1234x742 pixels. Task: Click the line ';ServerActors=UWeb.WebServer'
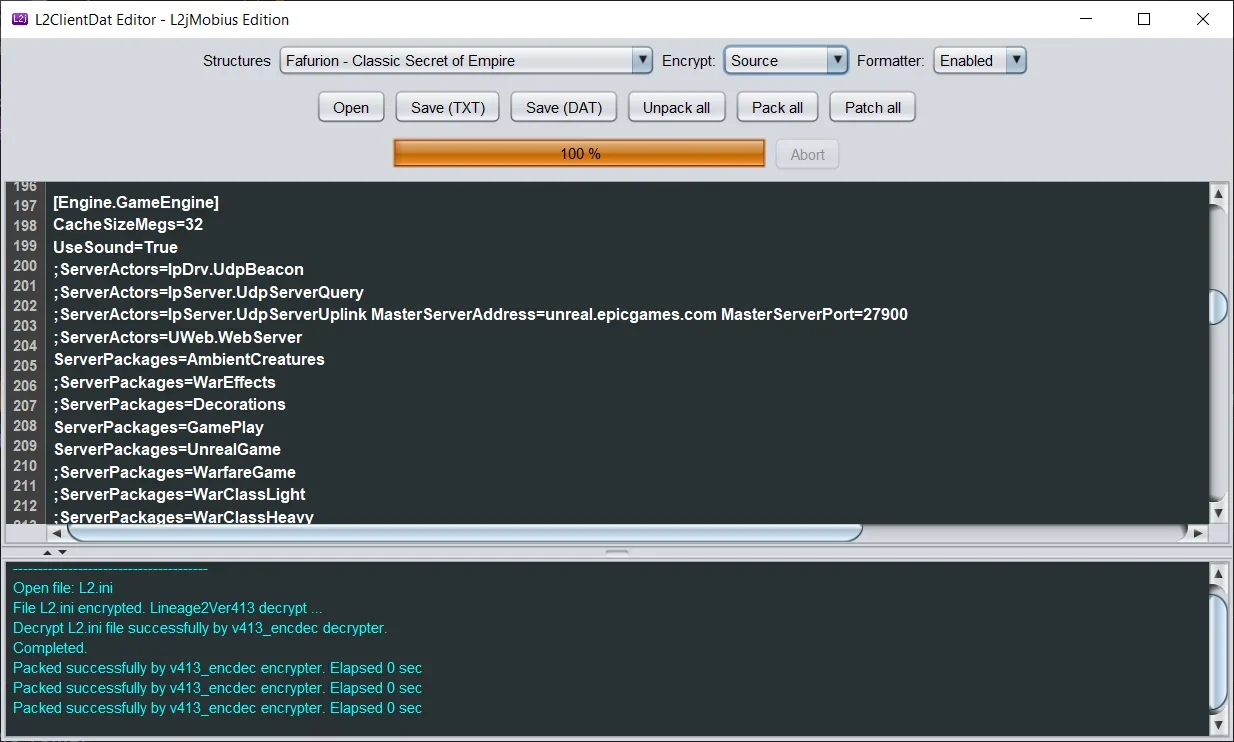pyautogui.click(x=177, y=337)
